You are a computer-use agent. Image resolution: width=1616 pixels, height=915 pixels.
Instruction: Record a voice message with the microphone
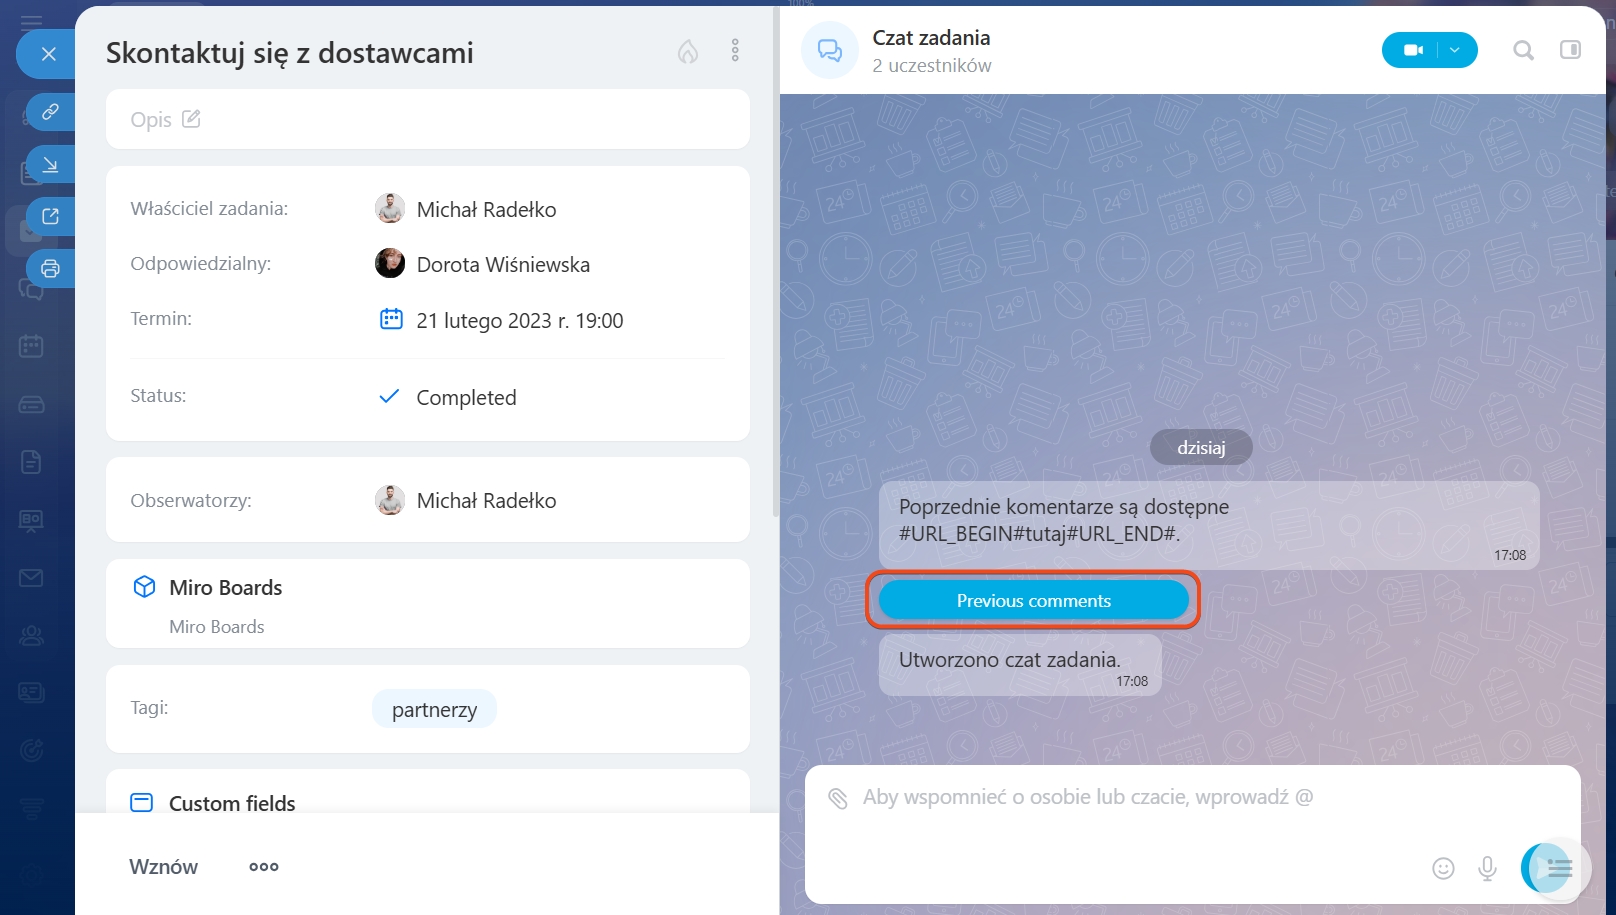click(x=1488, y=868)
